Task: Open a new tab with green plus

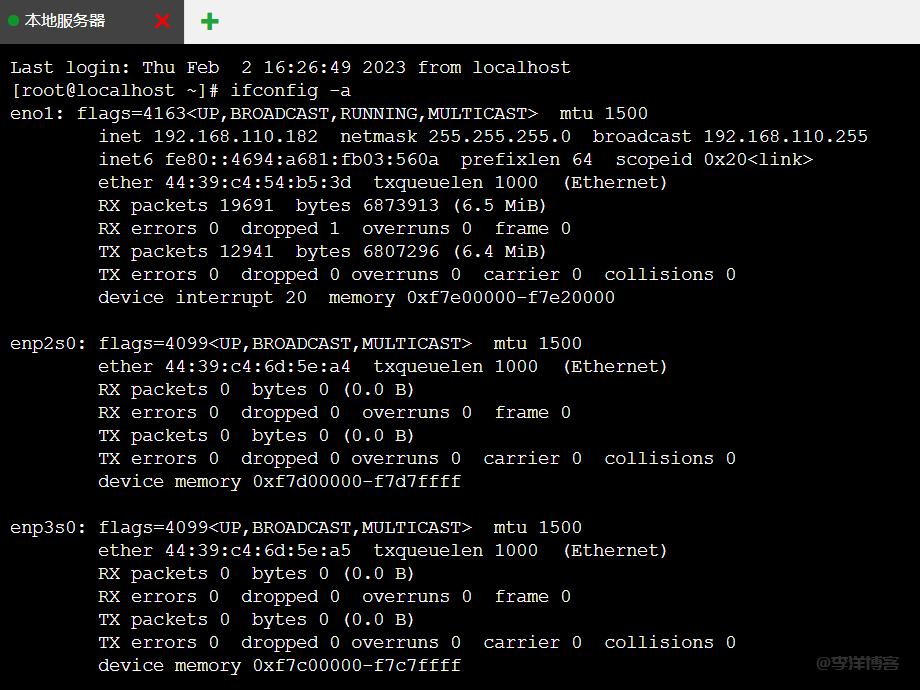Action: [209, 21]
